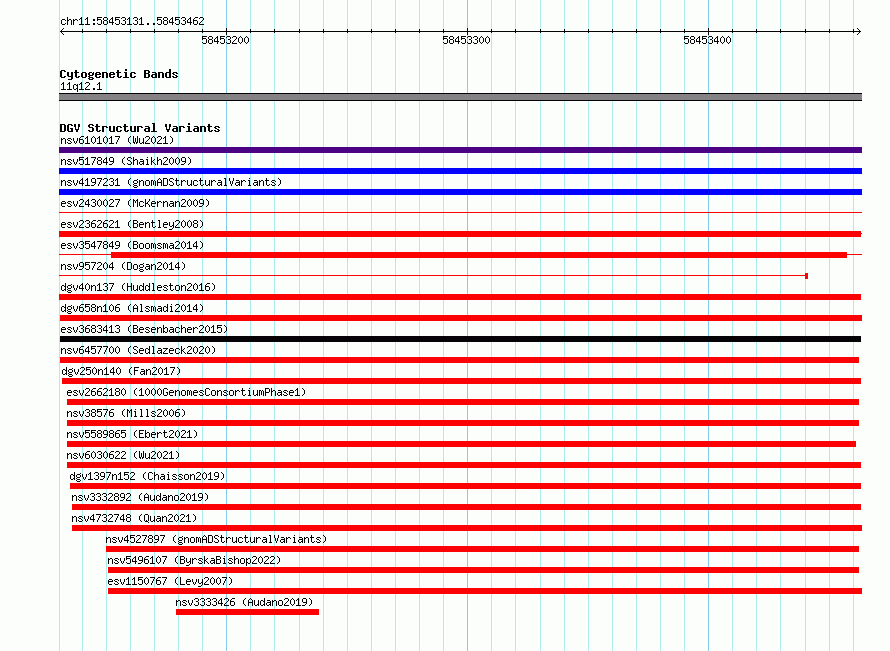The width and height of the screenshot is (890, 651).
Task: Select nsv3332892 (Audano2019) label
Action: pos(140,497)
